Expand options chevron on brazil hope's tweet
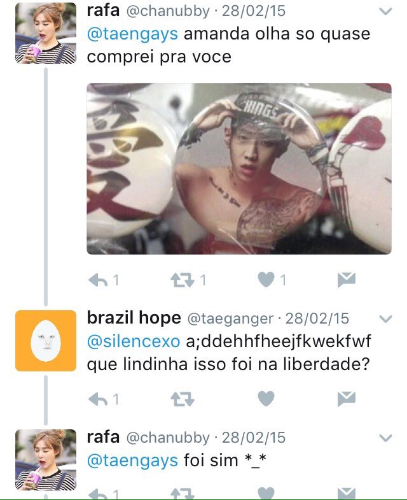The image size is (407, 500). tap(386, 319)
